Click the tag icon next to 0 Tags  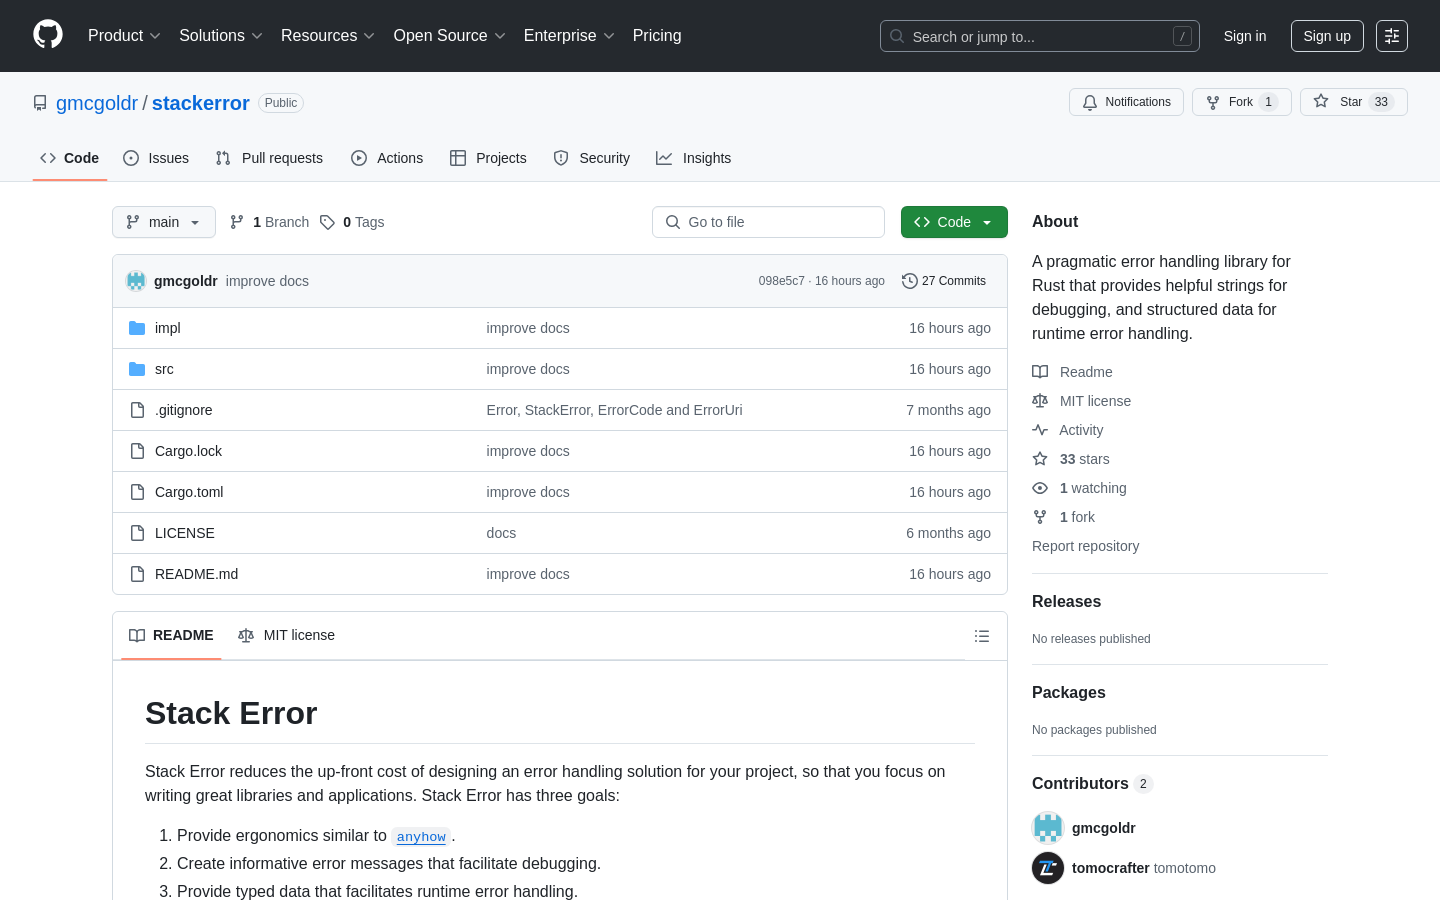pos(327,222)
